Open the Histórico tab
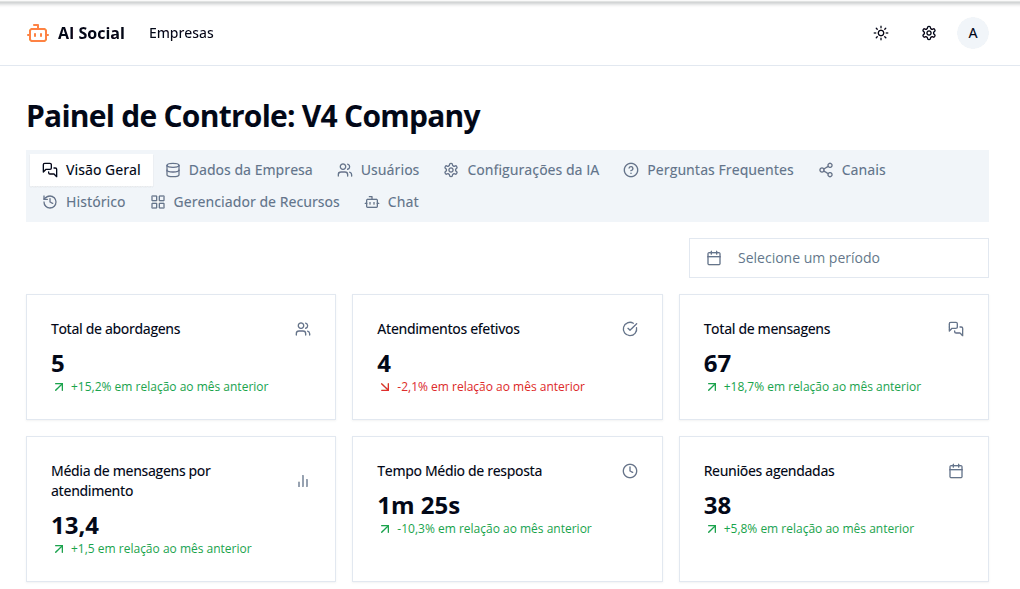The image size is (1020, 589). (x=84, y=202)
